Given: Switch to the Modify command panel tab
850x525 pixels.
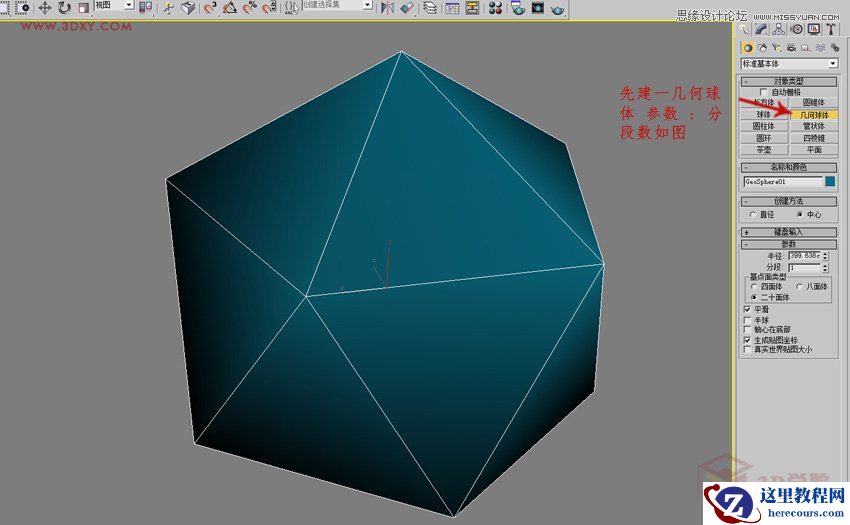Looking at the screenshot, I should click(762, 29).
